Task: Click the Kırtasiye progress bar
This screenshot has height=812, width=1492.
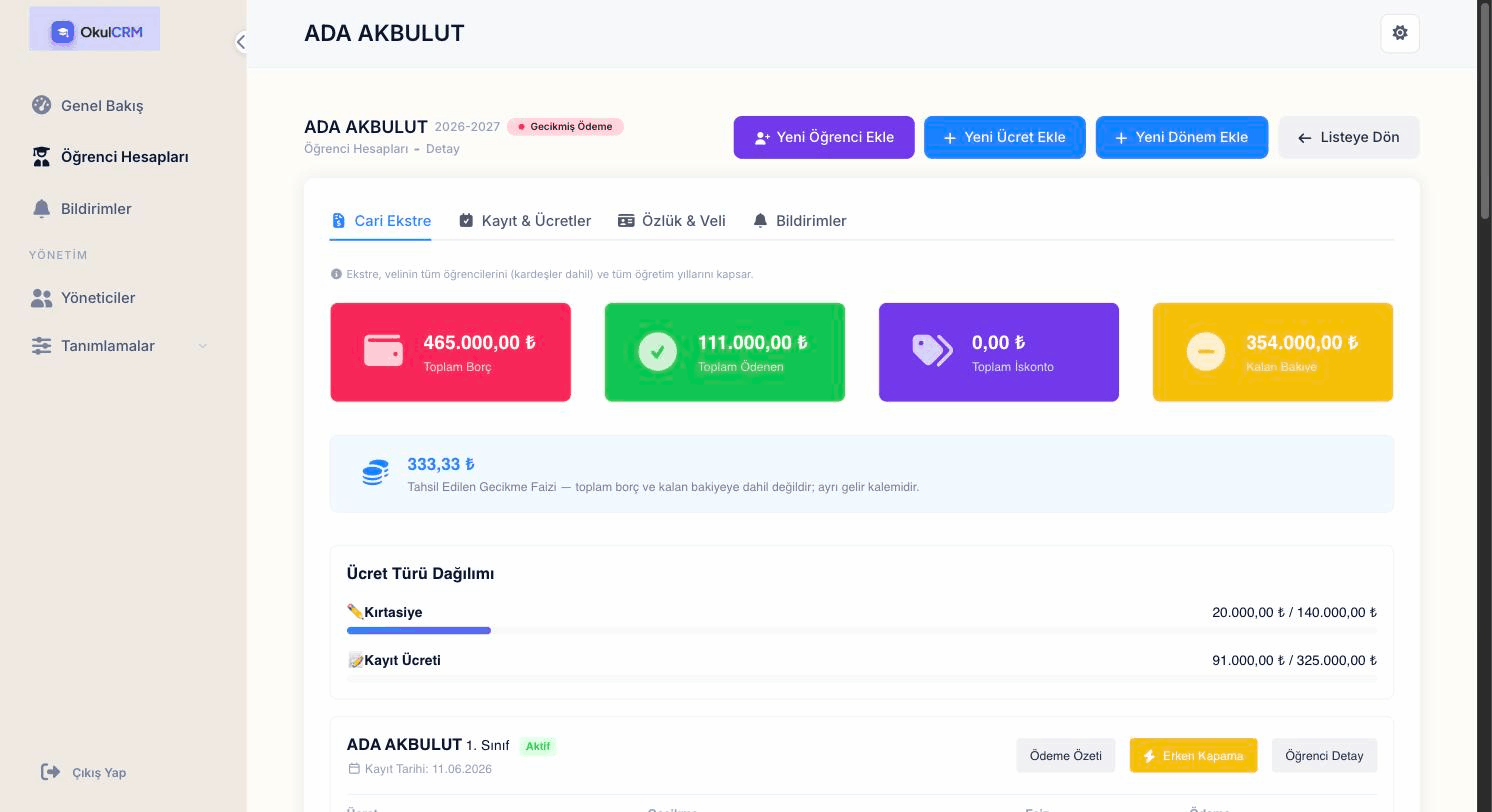Action: coord(861,631)
